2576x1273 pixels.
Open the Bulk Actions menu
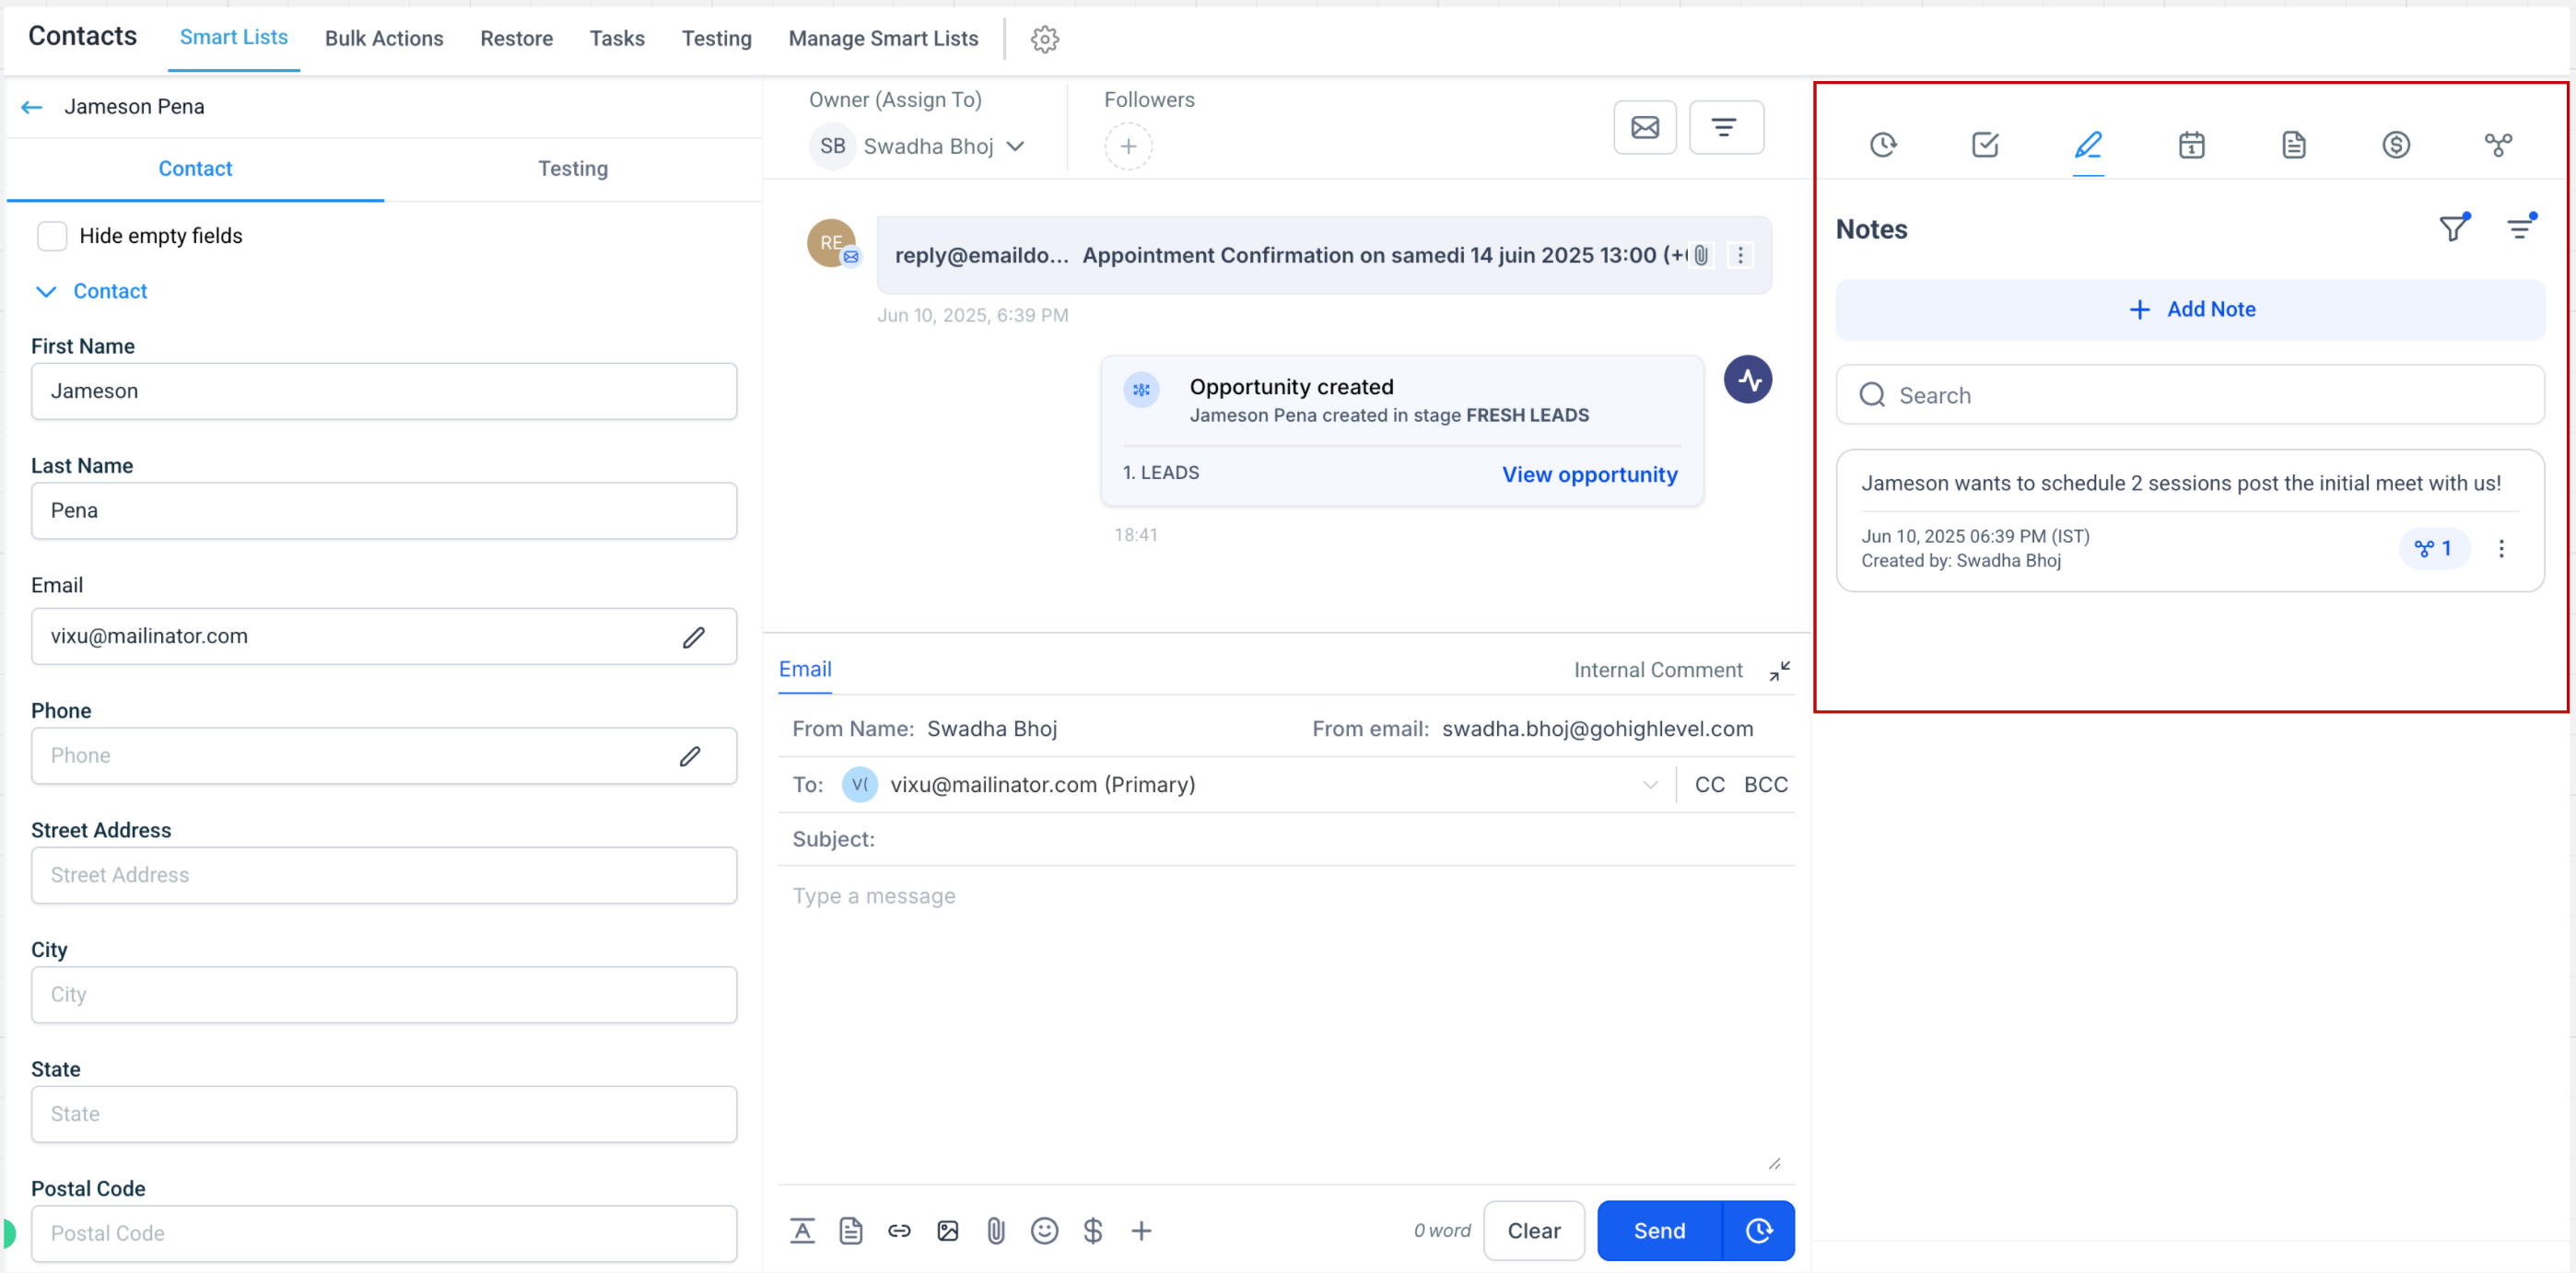pyautogui.click(x=384, y=38)
